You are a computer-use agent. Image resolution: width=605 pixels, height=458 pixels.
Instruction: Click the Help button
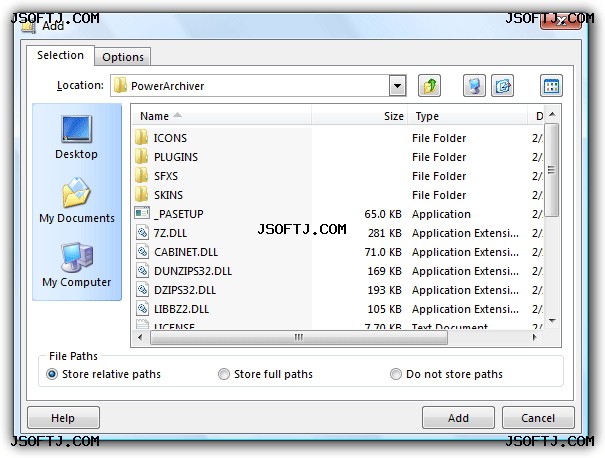pos(63,417)
